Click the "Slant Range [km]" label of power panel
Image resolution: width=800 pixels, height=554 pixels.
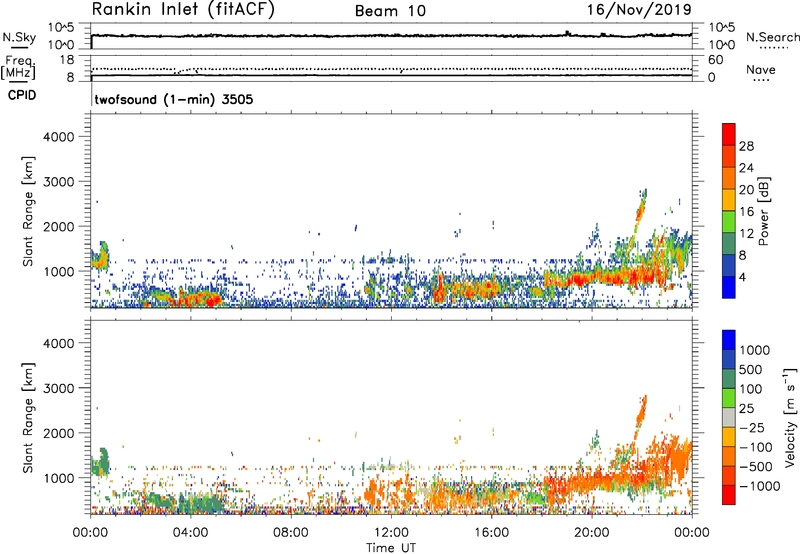(x=28, y=212)
